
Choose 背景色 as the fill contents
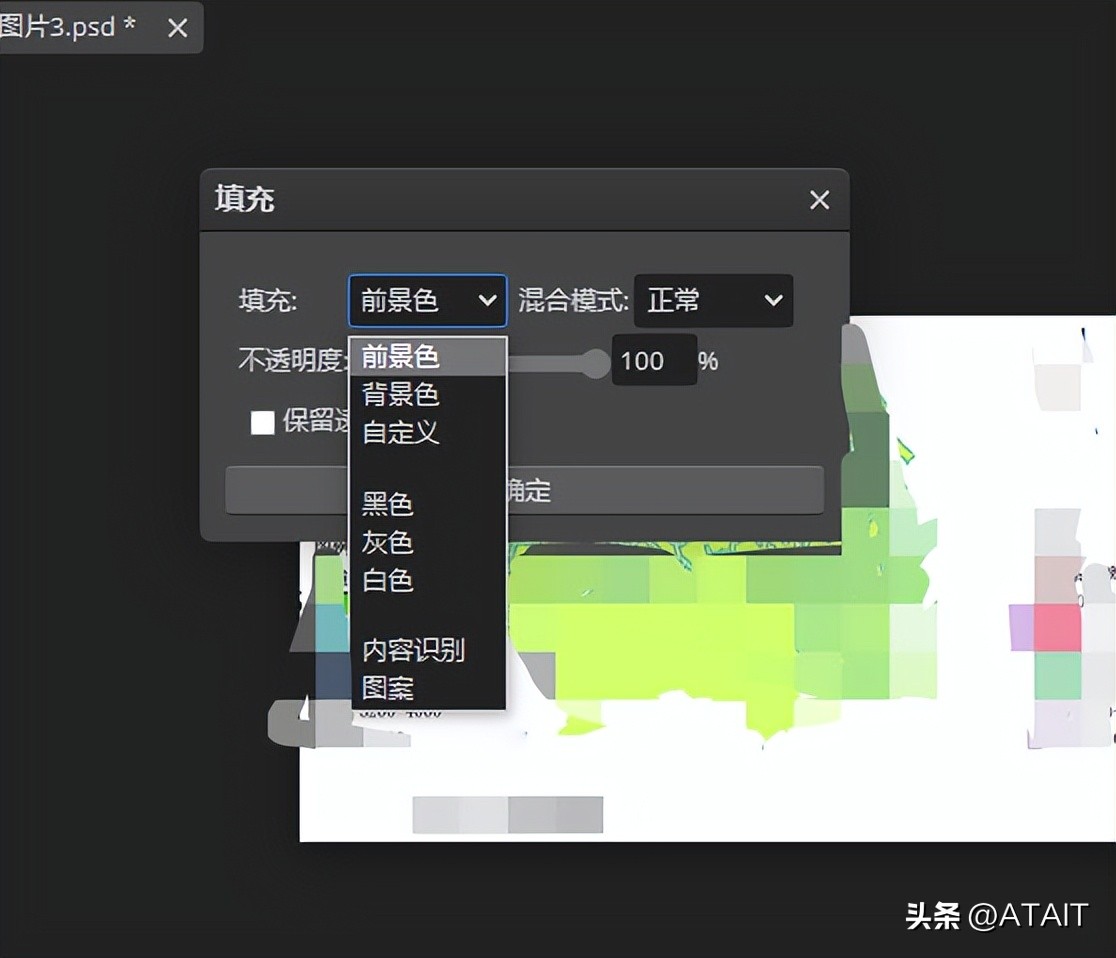[x=399, y=395]
